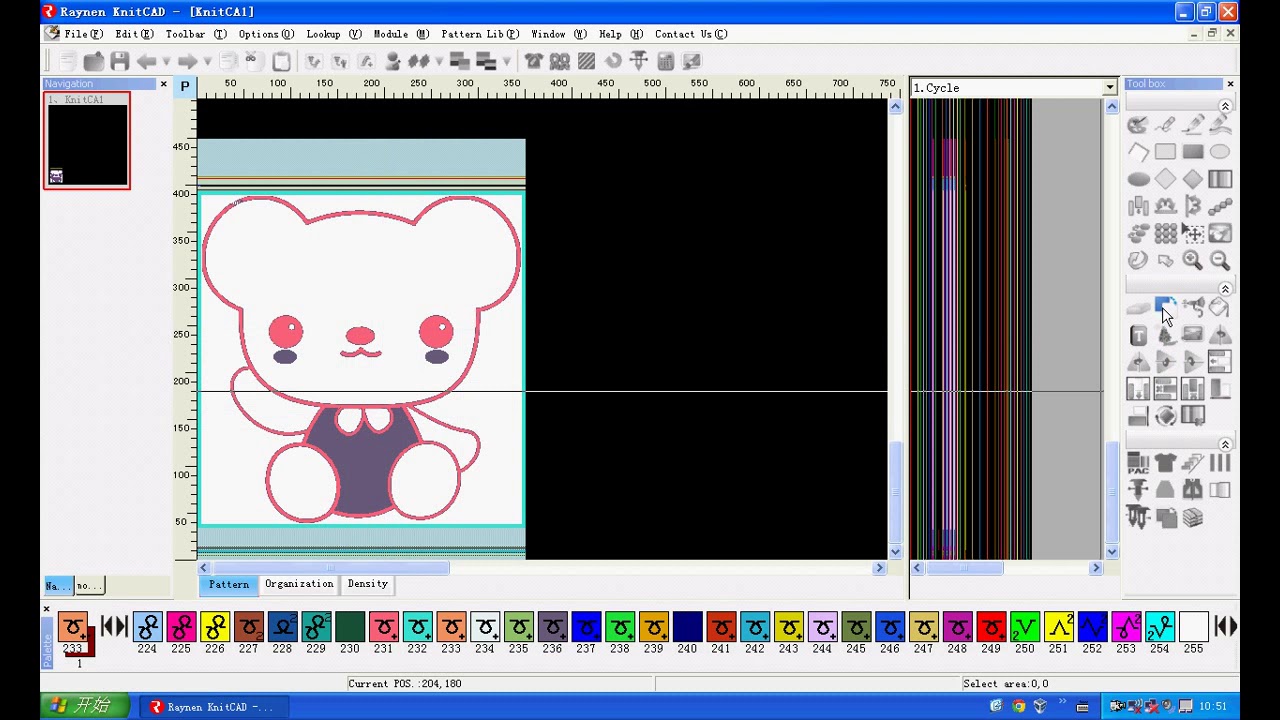Open the 1.Cycle dropdown

click(1109, 88)
